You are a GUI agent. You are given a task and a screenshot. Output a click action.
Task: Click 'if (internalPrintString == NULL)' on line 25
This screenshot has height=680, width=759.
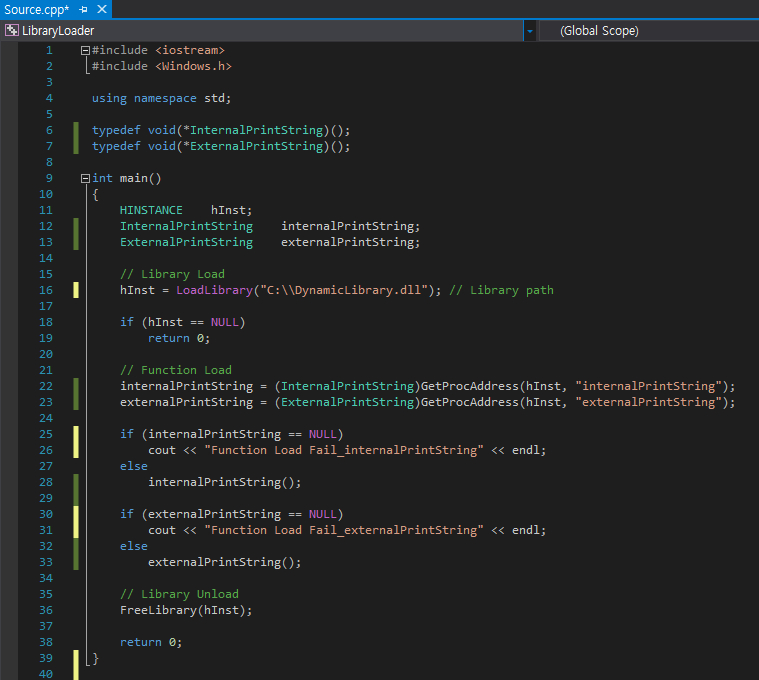tap(231, 434)
